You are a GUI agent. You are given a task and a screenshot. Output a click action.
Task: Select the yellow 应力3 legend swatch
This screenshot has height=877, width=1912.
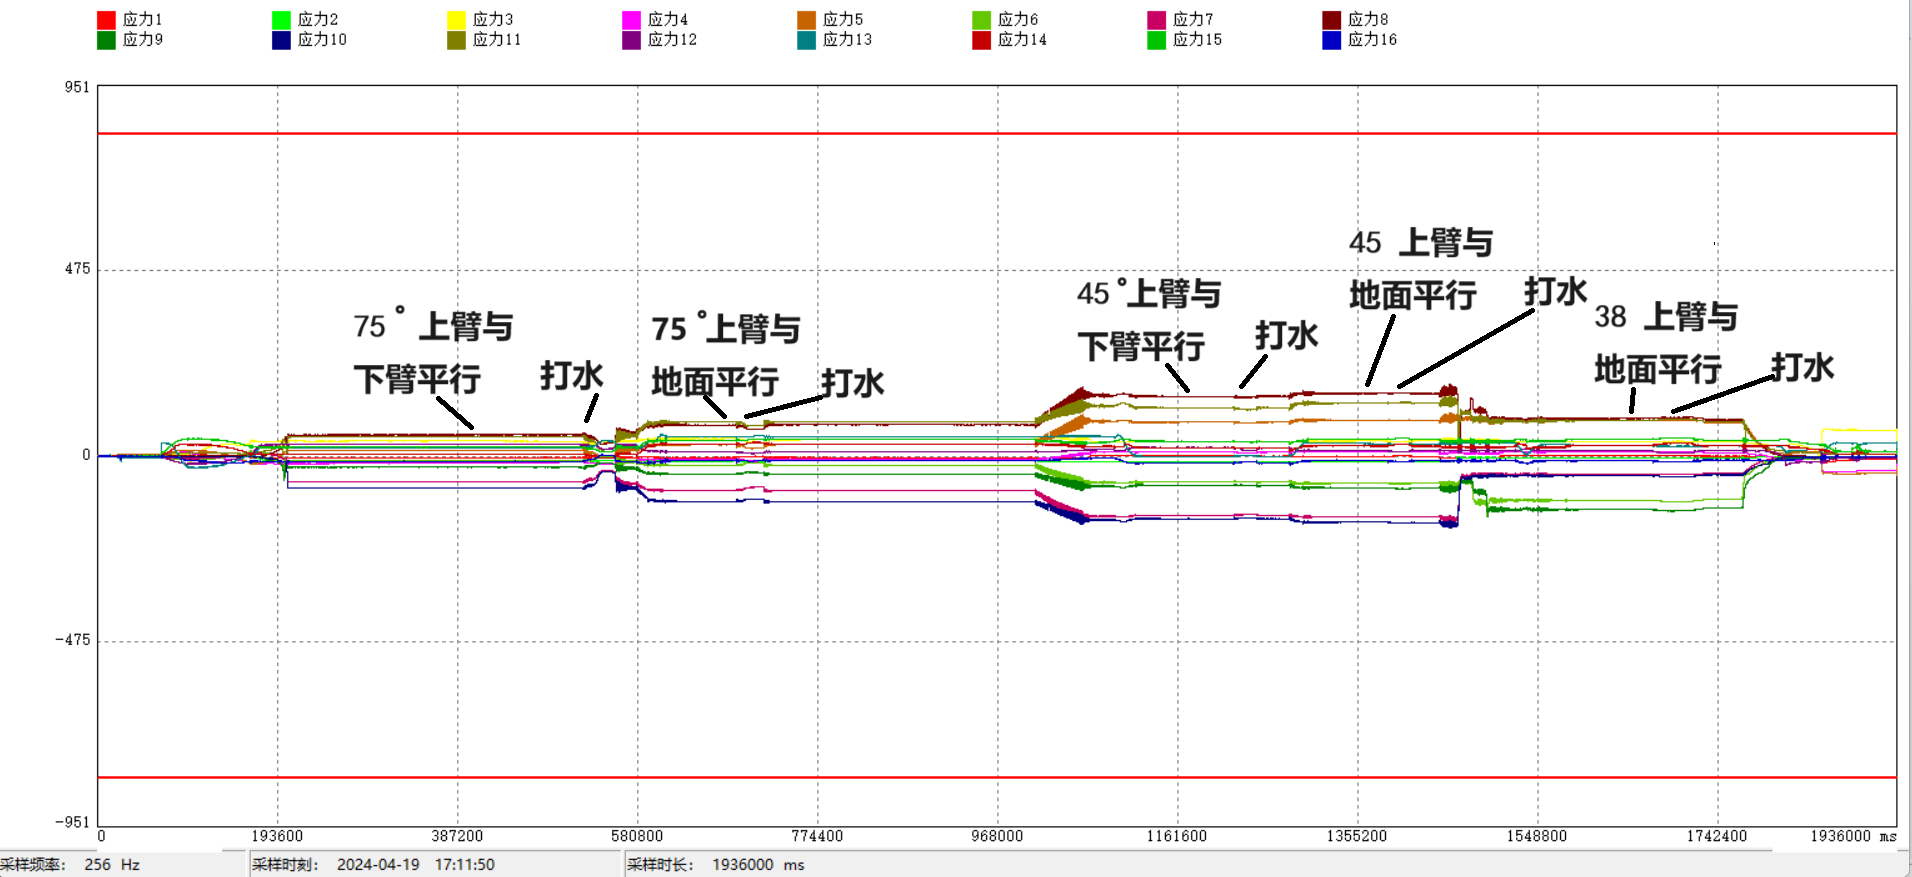(x=456, y=20)
